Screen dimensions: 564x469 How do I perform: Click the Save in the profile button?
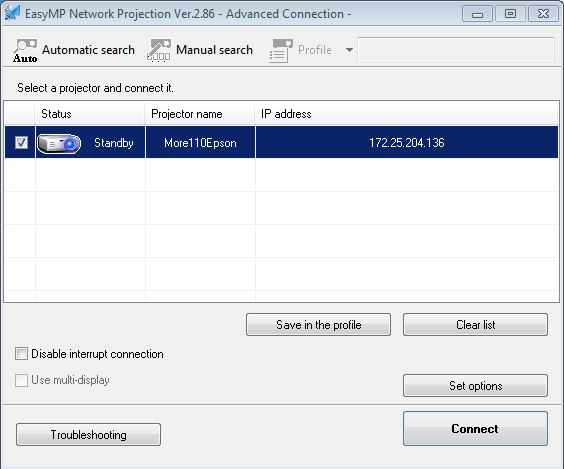318,324
